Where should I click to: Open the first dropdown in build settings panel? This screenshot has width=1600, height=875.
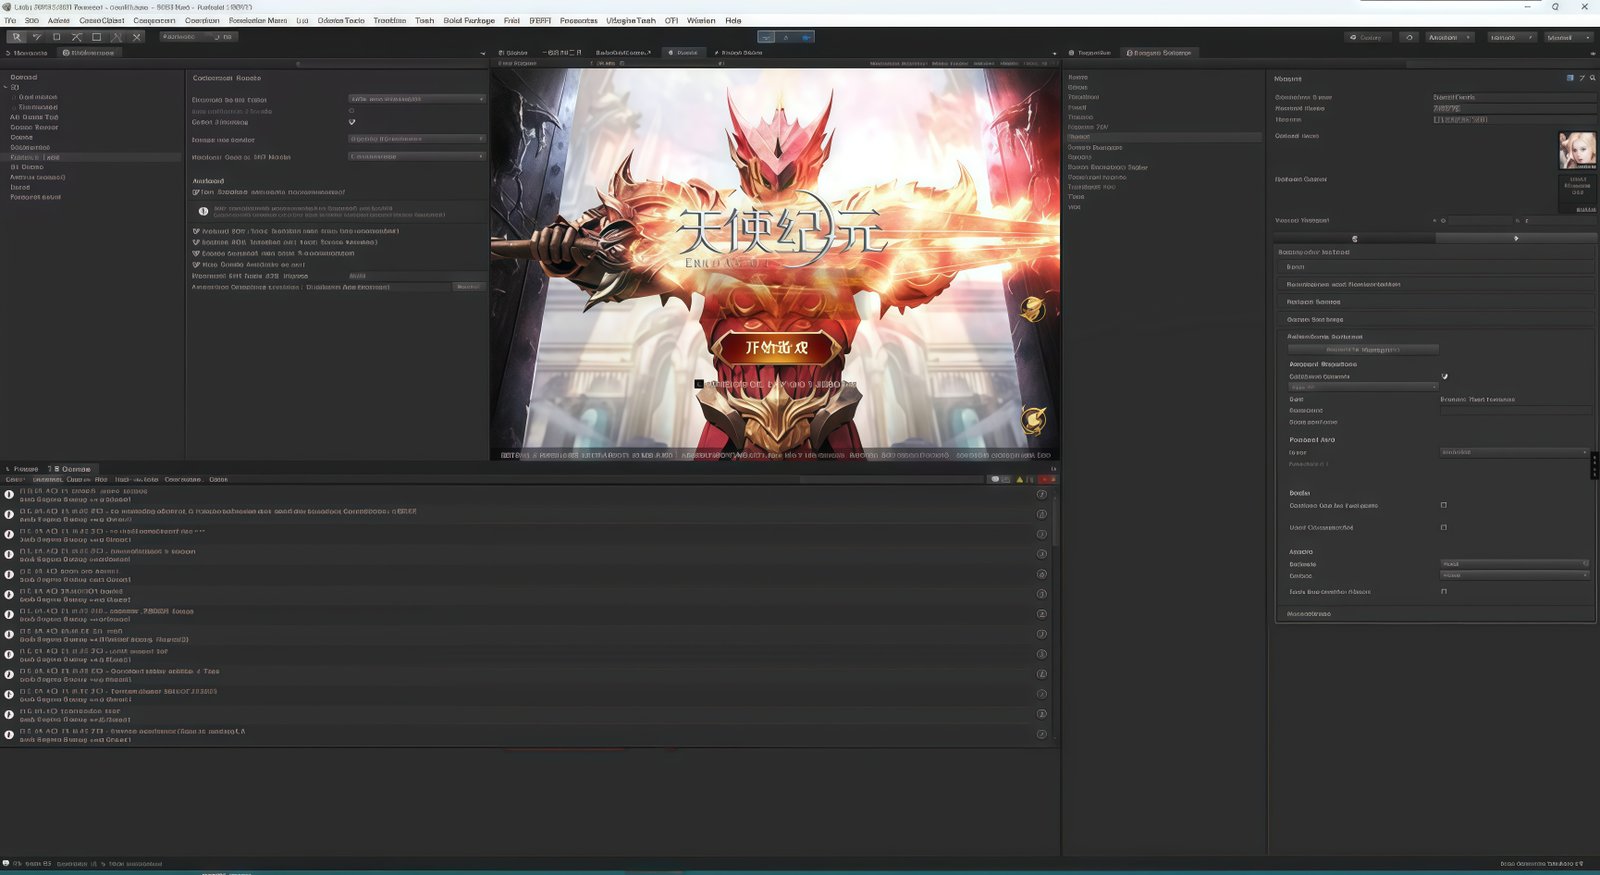pos(416,99)
